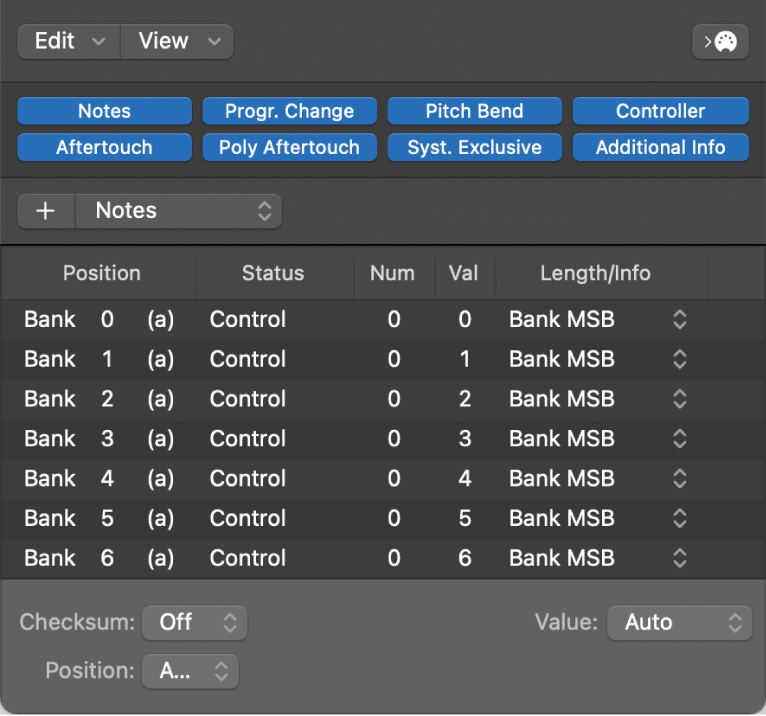Toggle the Additional Info filter button
This screenshot has width=766, height=716.
coord(660,147)
